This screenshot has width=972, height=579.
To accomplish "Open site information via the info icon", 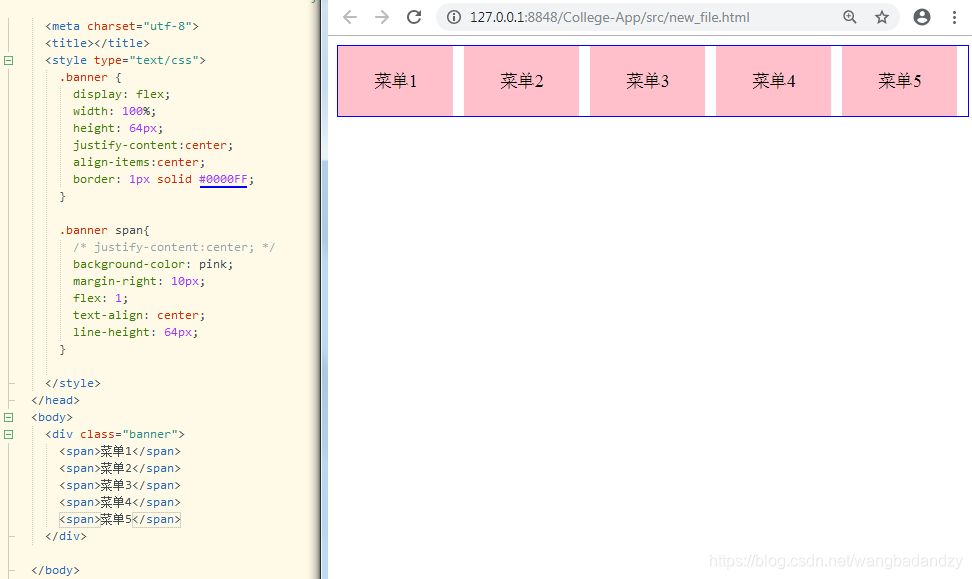I will pos(453,17).
